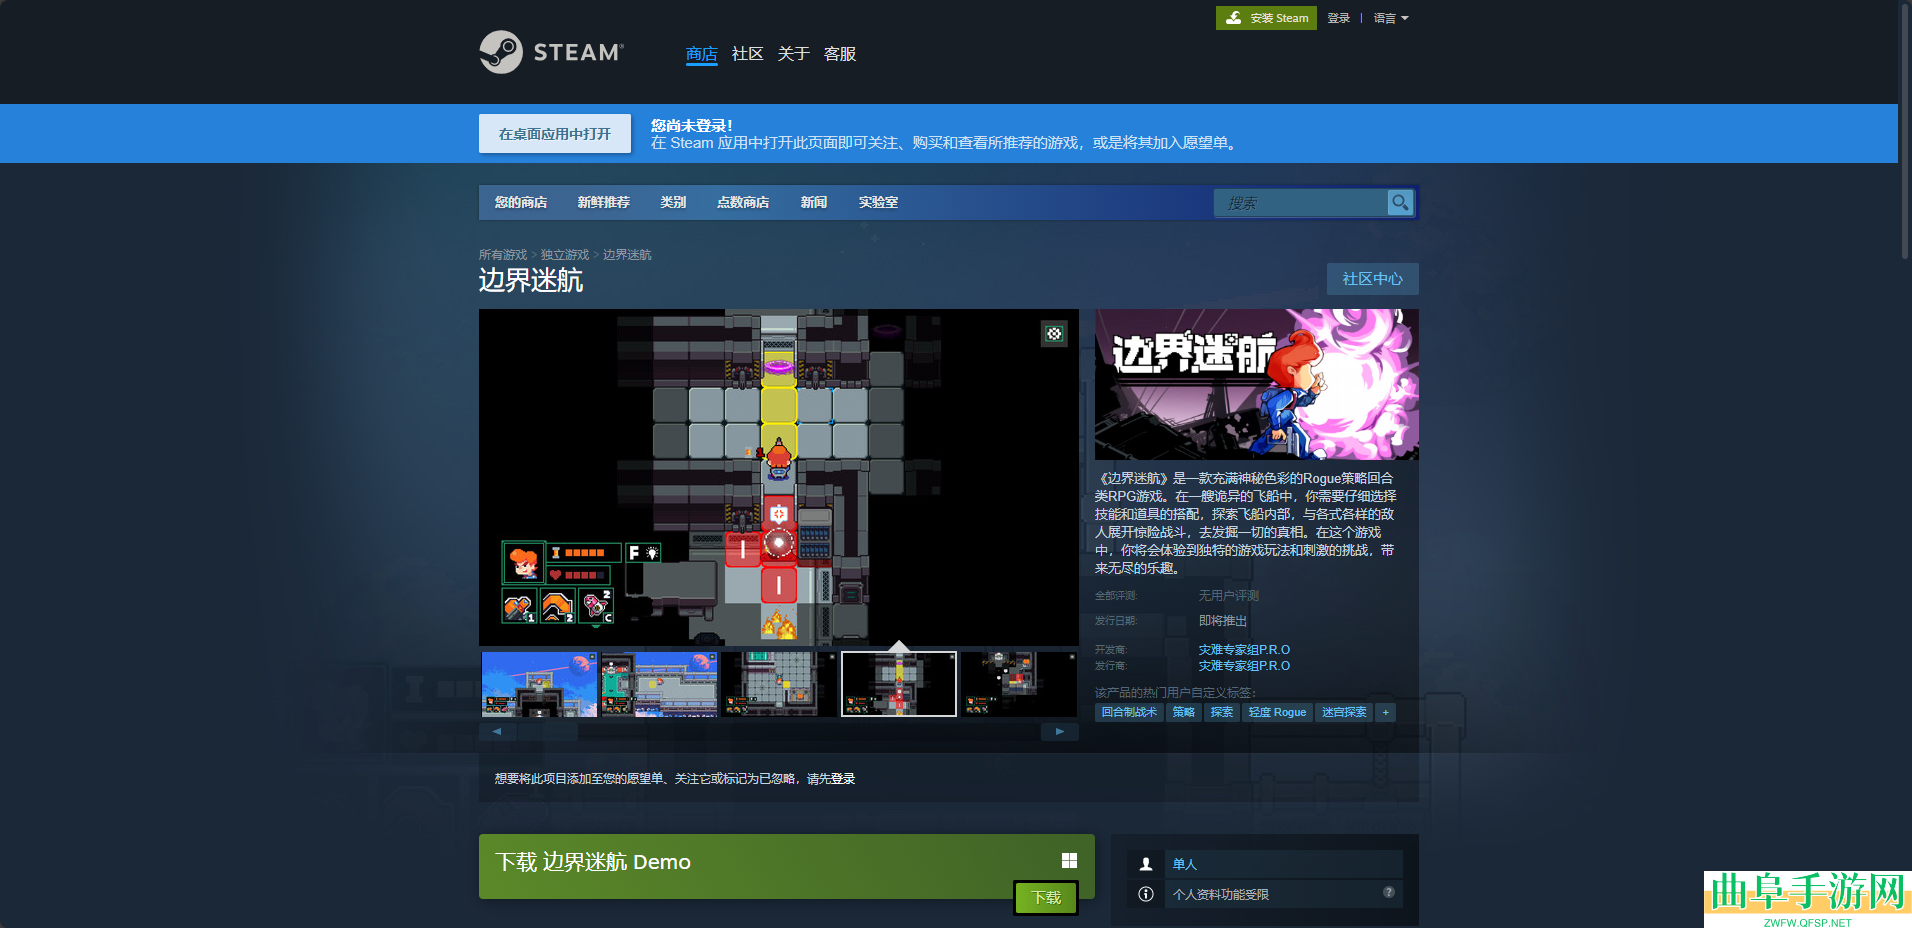Click the 登录 link in wishlist notice
The width and height of the screenshot is (1912, 928).
[843, 779]
